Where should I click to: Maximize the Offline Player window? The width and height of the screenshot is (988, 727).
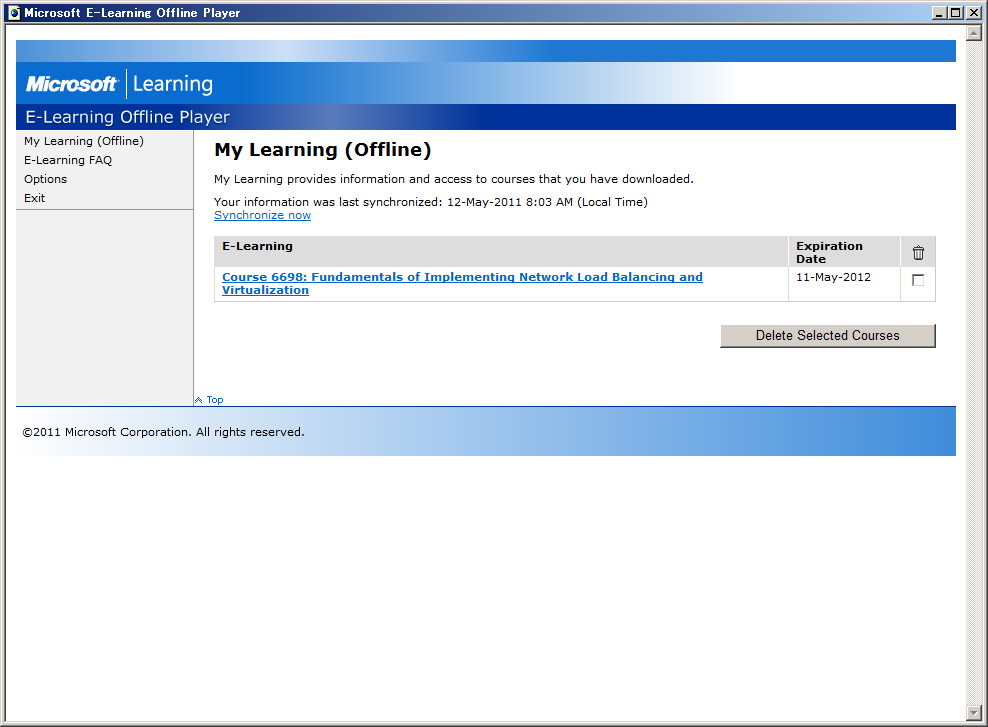coord(956,13)
